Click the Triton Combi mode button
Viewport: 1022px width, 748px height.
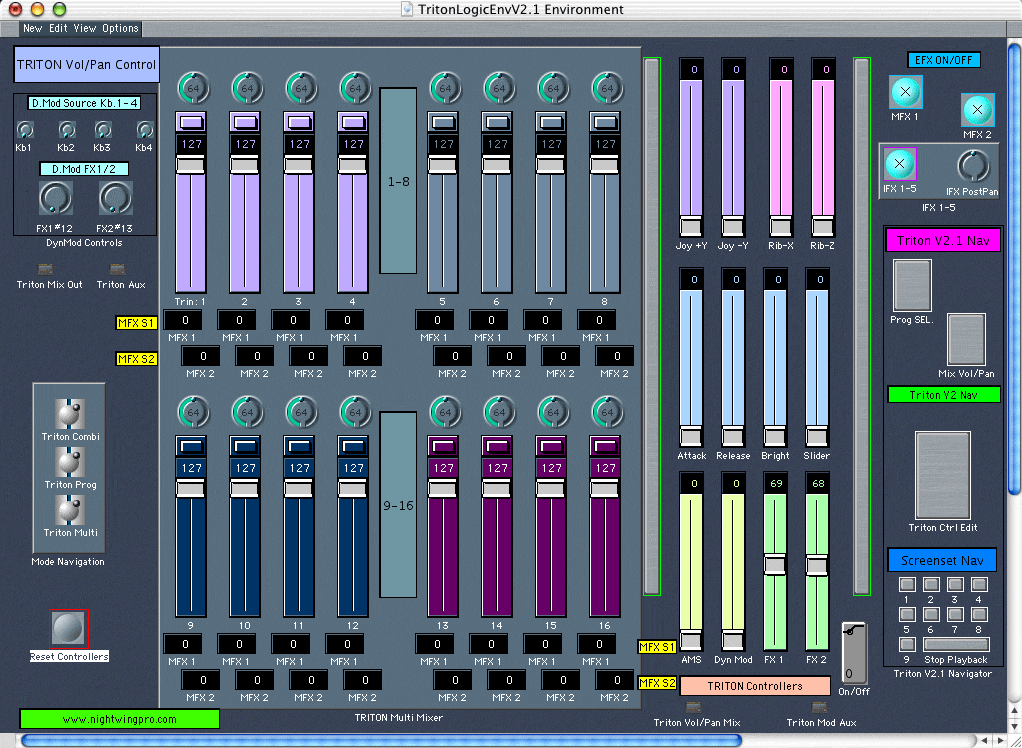coord(69,414)
